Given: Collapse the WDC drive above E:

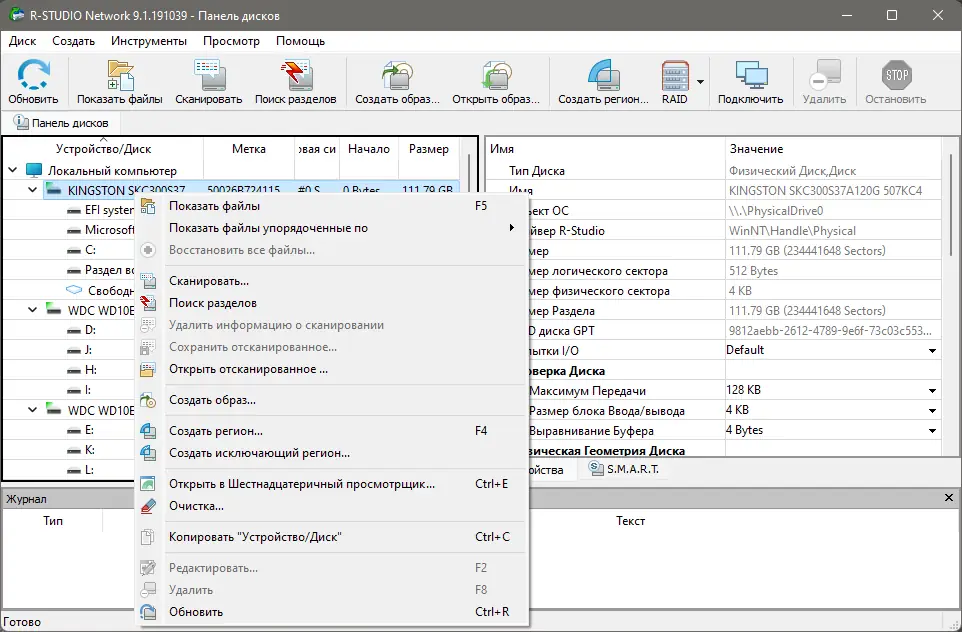Looking at the screenshot, I should (x=33, y=410).
